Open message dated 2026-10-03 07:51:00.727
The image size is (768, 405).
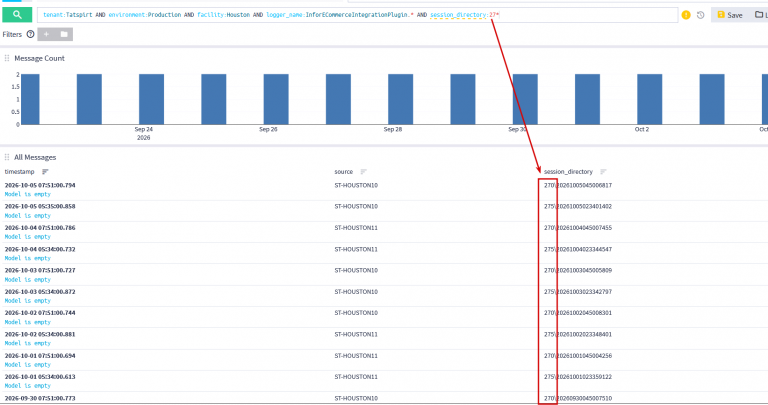[x=40, y=270]
